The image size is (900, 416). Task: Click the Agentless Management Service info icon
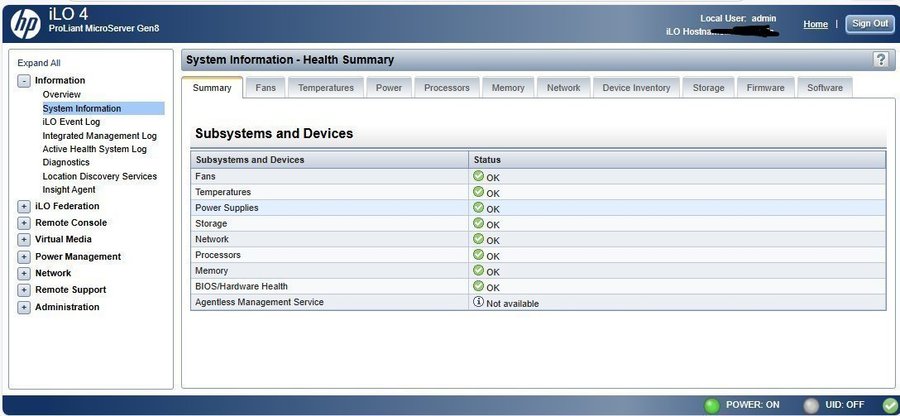[x=478, y=302]
